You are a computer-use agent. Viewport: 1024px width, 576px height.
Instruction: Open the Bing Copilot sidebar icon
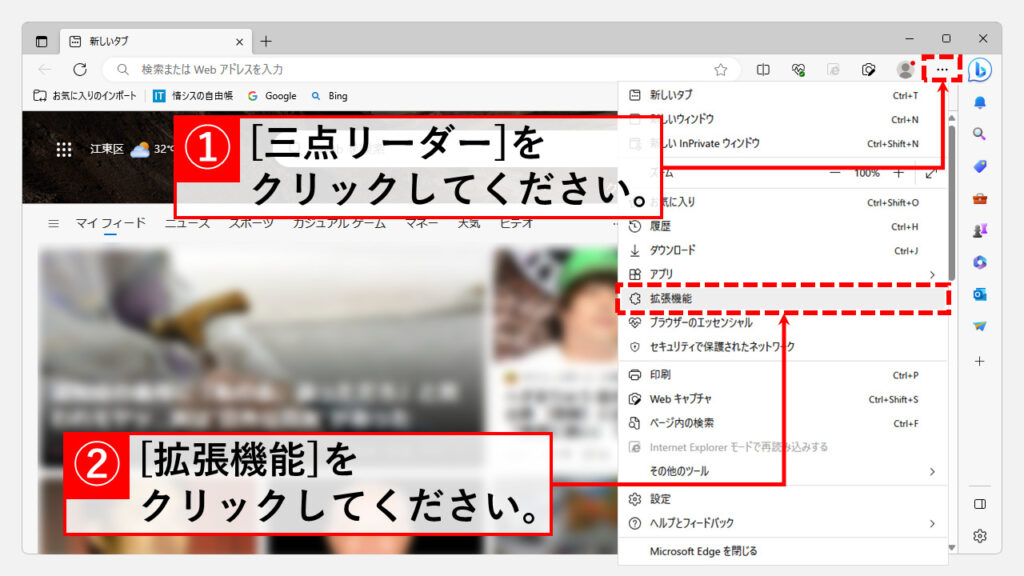(980, 70)
